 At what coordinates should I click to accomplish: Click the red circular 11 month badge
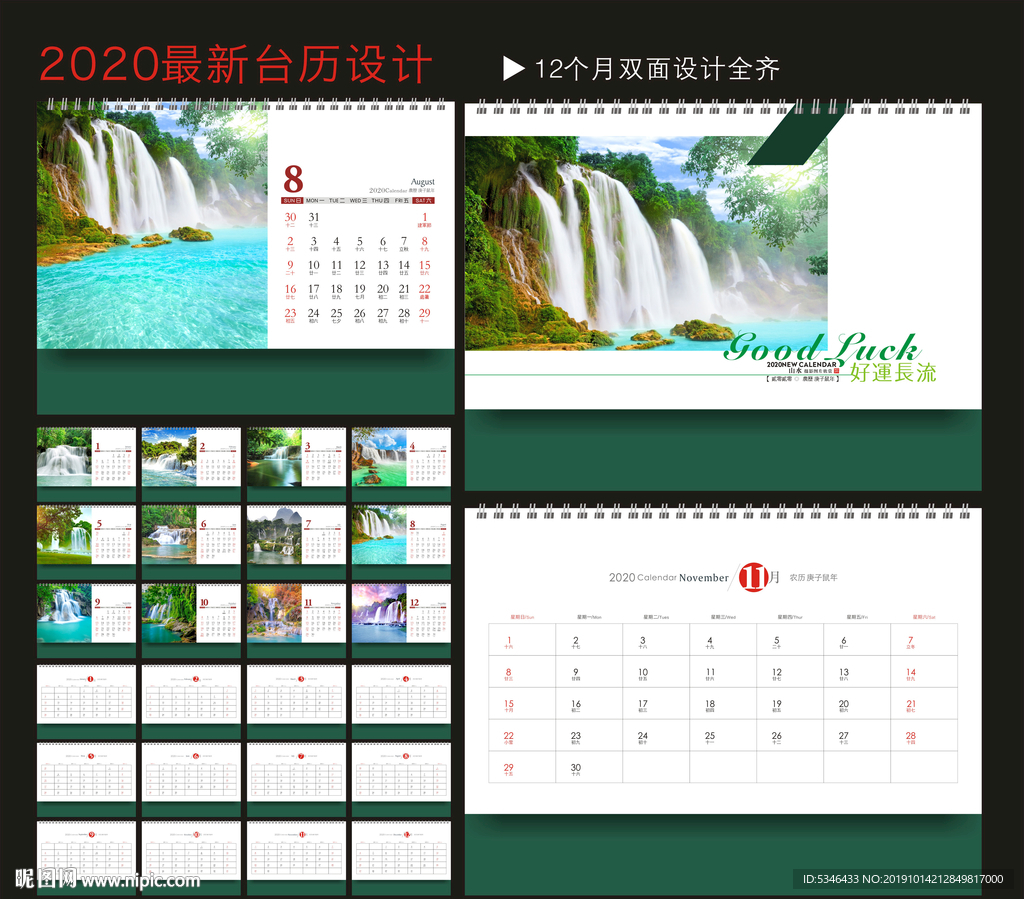tap(752, 577)
